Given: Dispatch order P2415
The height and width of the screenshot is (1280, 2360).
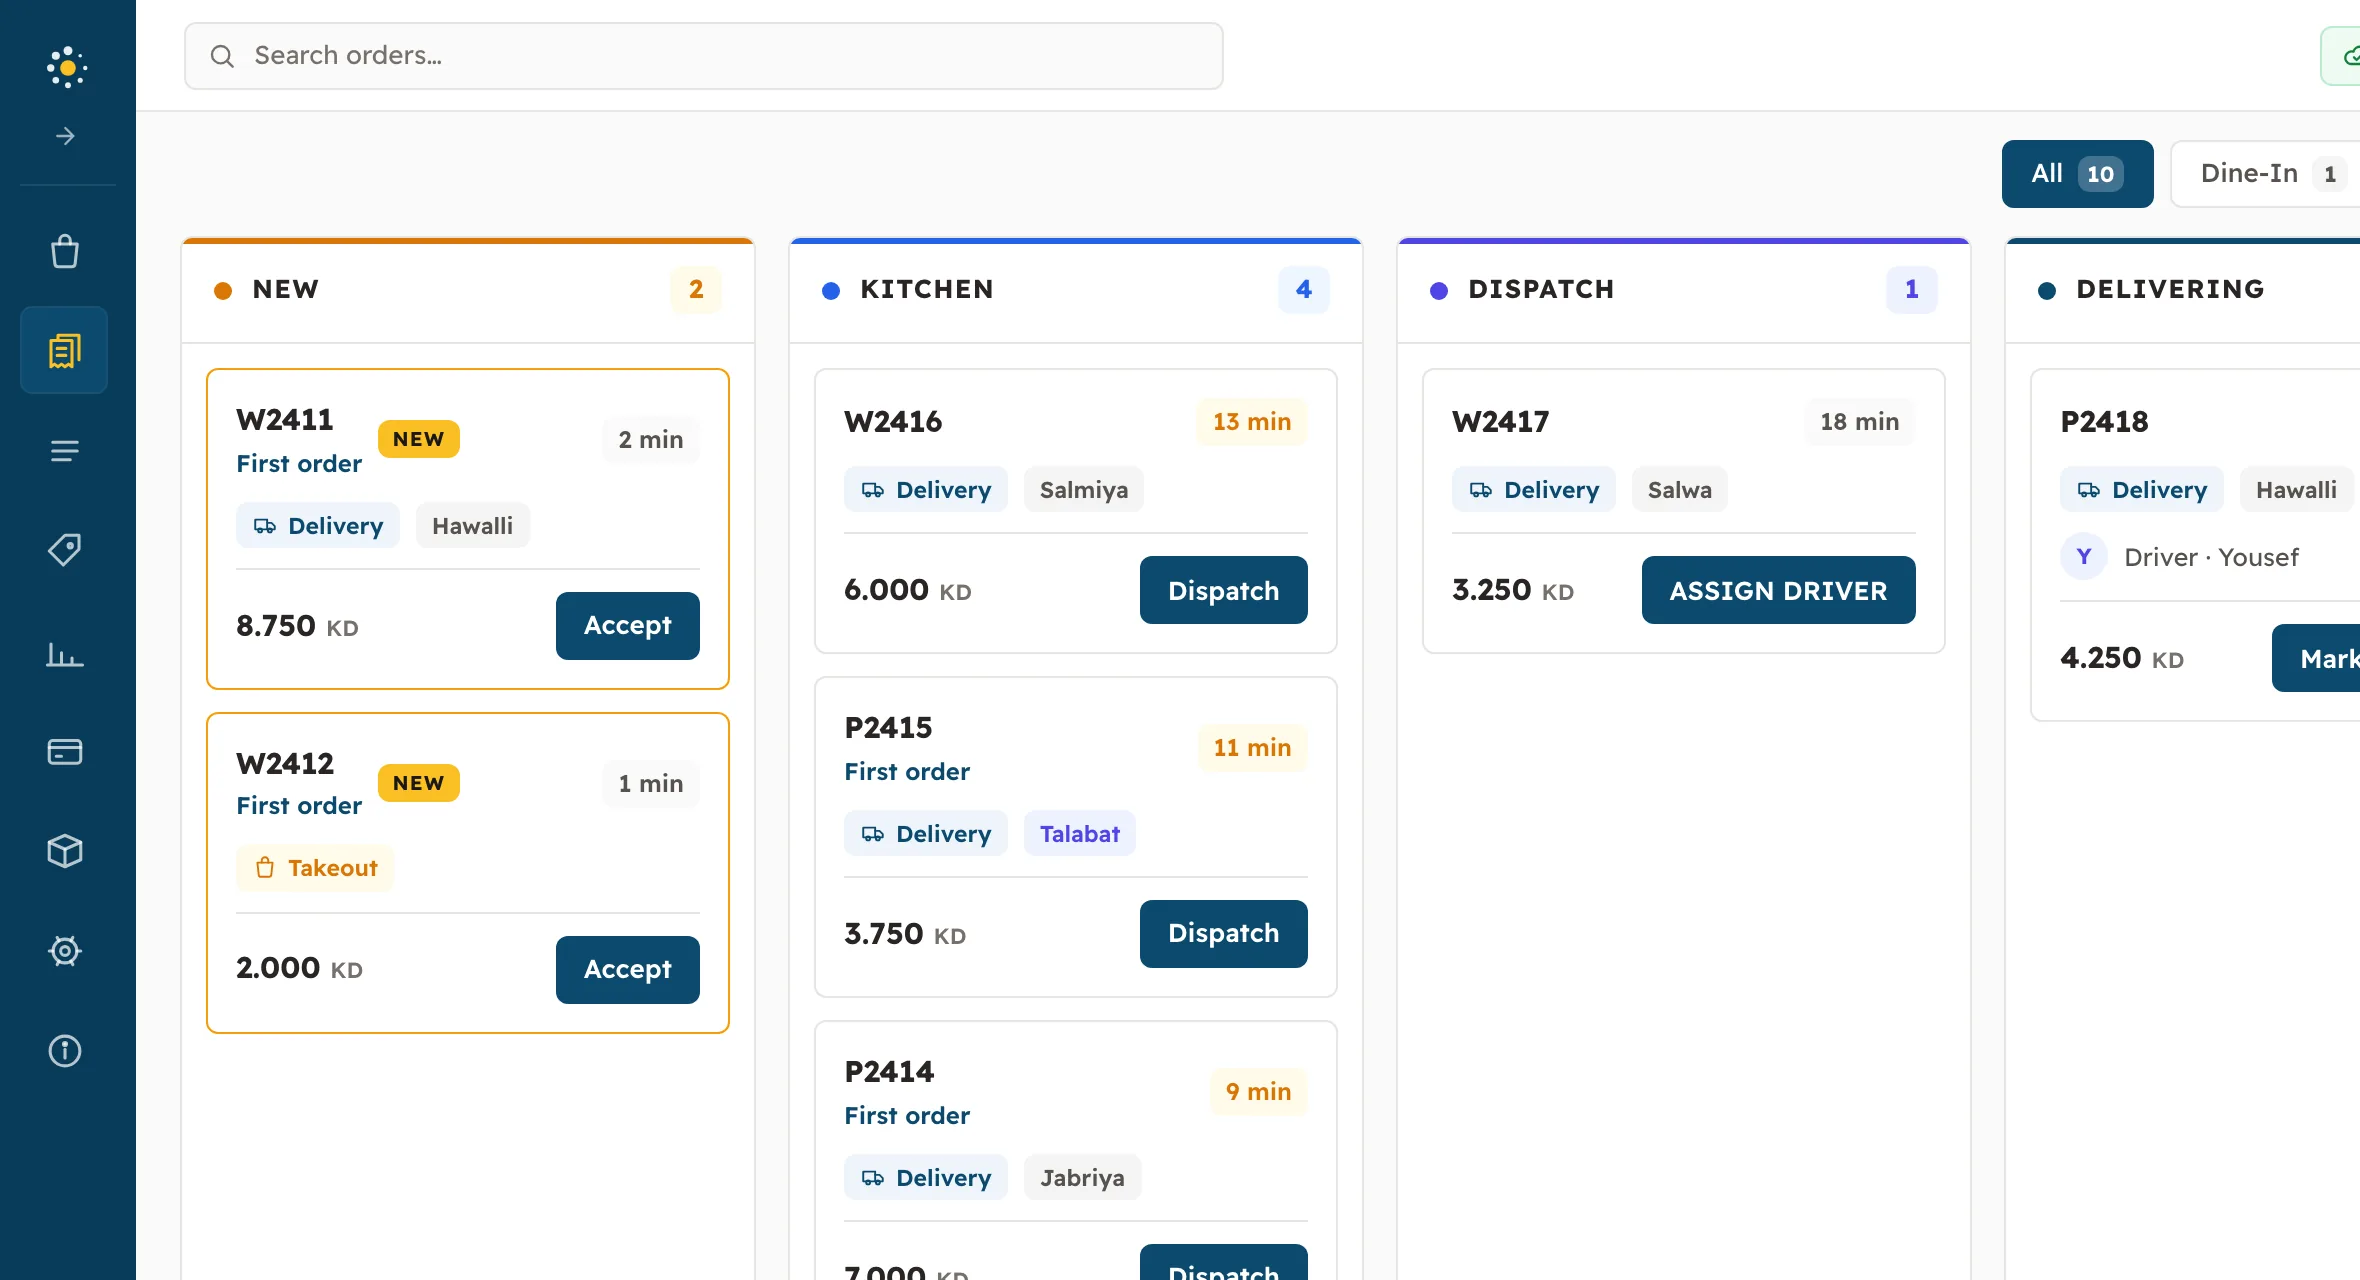Looking at the screenshot, I should coord(1223,934).
